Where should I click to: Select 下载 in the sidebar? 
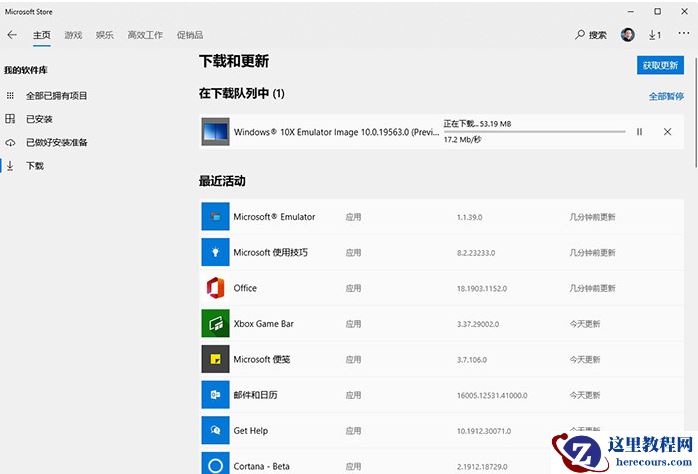pyautogui.click(x=35, y=166)
